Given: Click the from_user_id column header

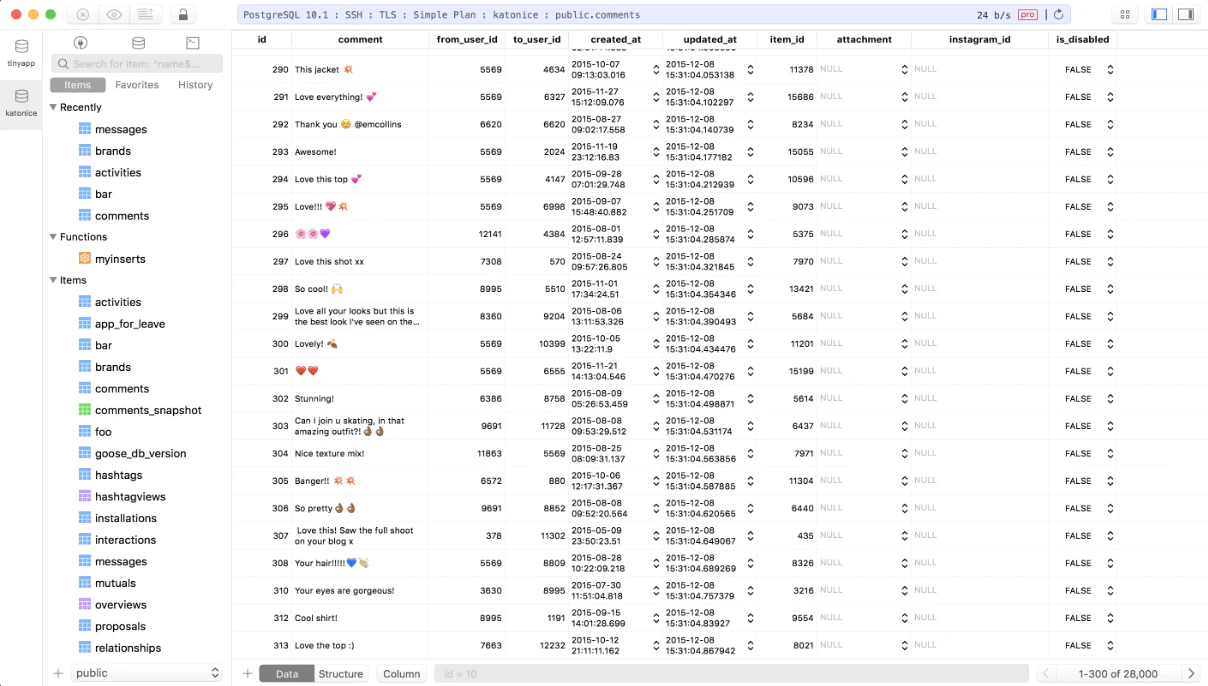Looking at the screenshot, I should (x=467, y=40).
